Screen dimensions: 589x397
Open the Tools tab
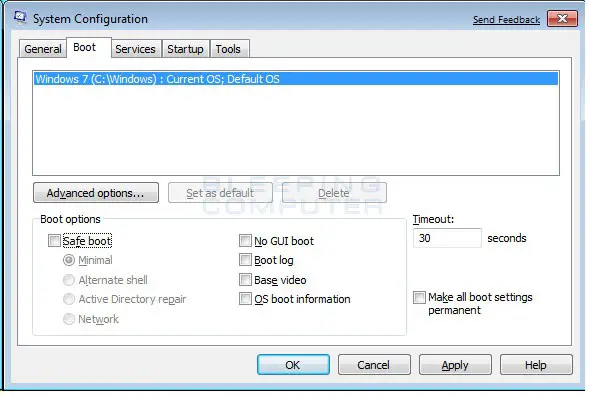click(x=228, y=49)
